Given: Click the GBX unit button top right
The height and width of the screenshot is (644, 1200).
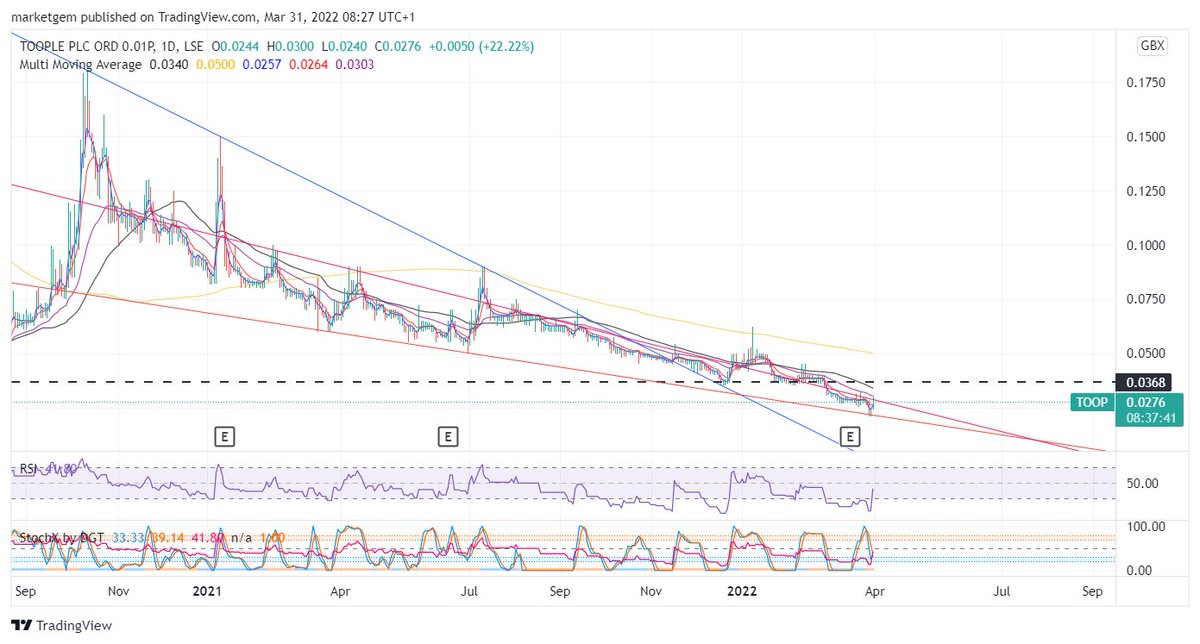Looking at the screenshot, I should click(x=1151, y=46).
